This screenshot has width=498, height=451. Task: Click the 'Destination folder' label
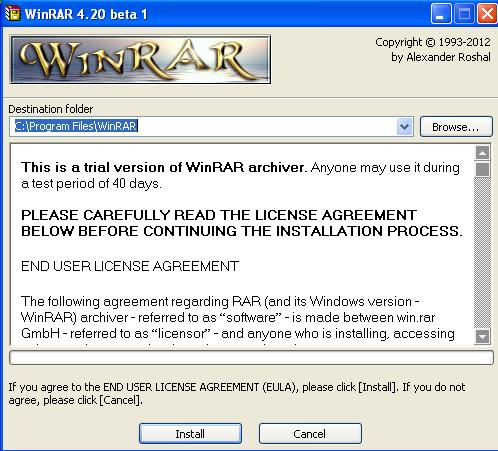click(51, 109)
